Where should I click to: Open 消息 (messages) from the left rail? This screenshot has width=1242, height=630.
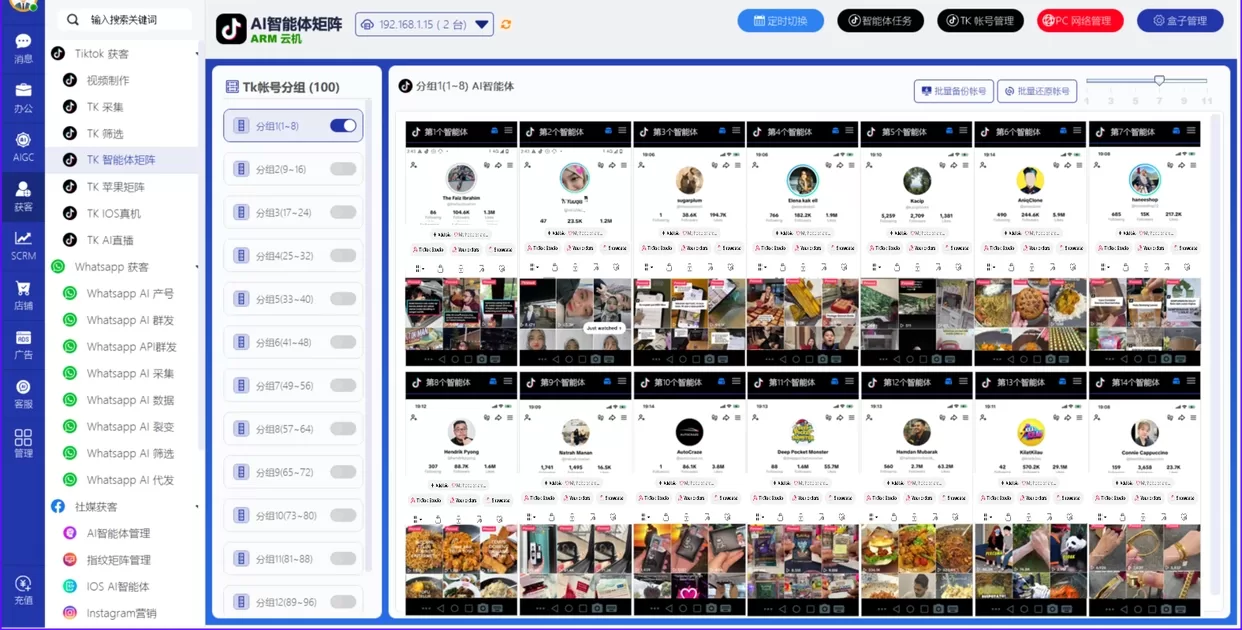(x=22, y=45)
